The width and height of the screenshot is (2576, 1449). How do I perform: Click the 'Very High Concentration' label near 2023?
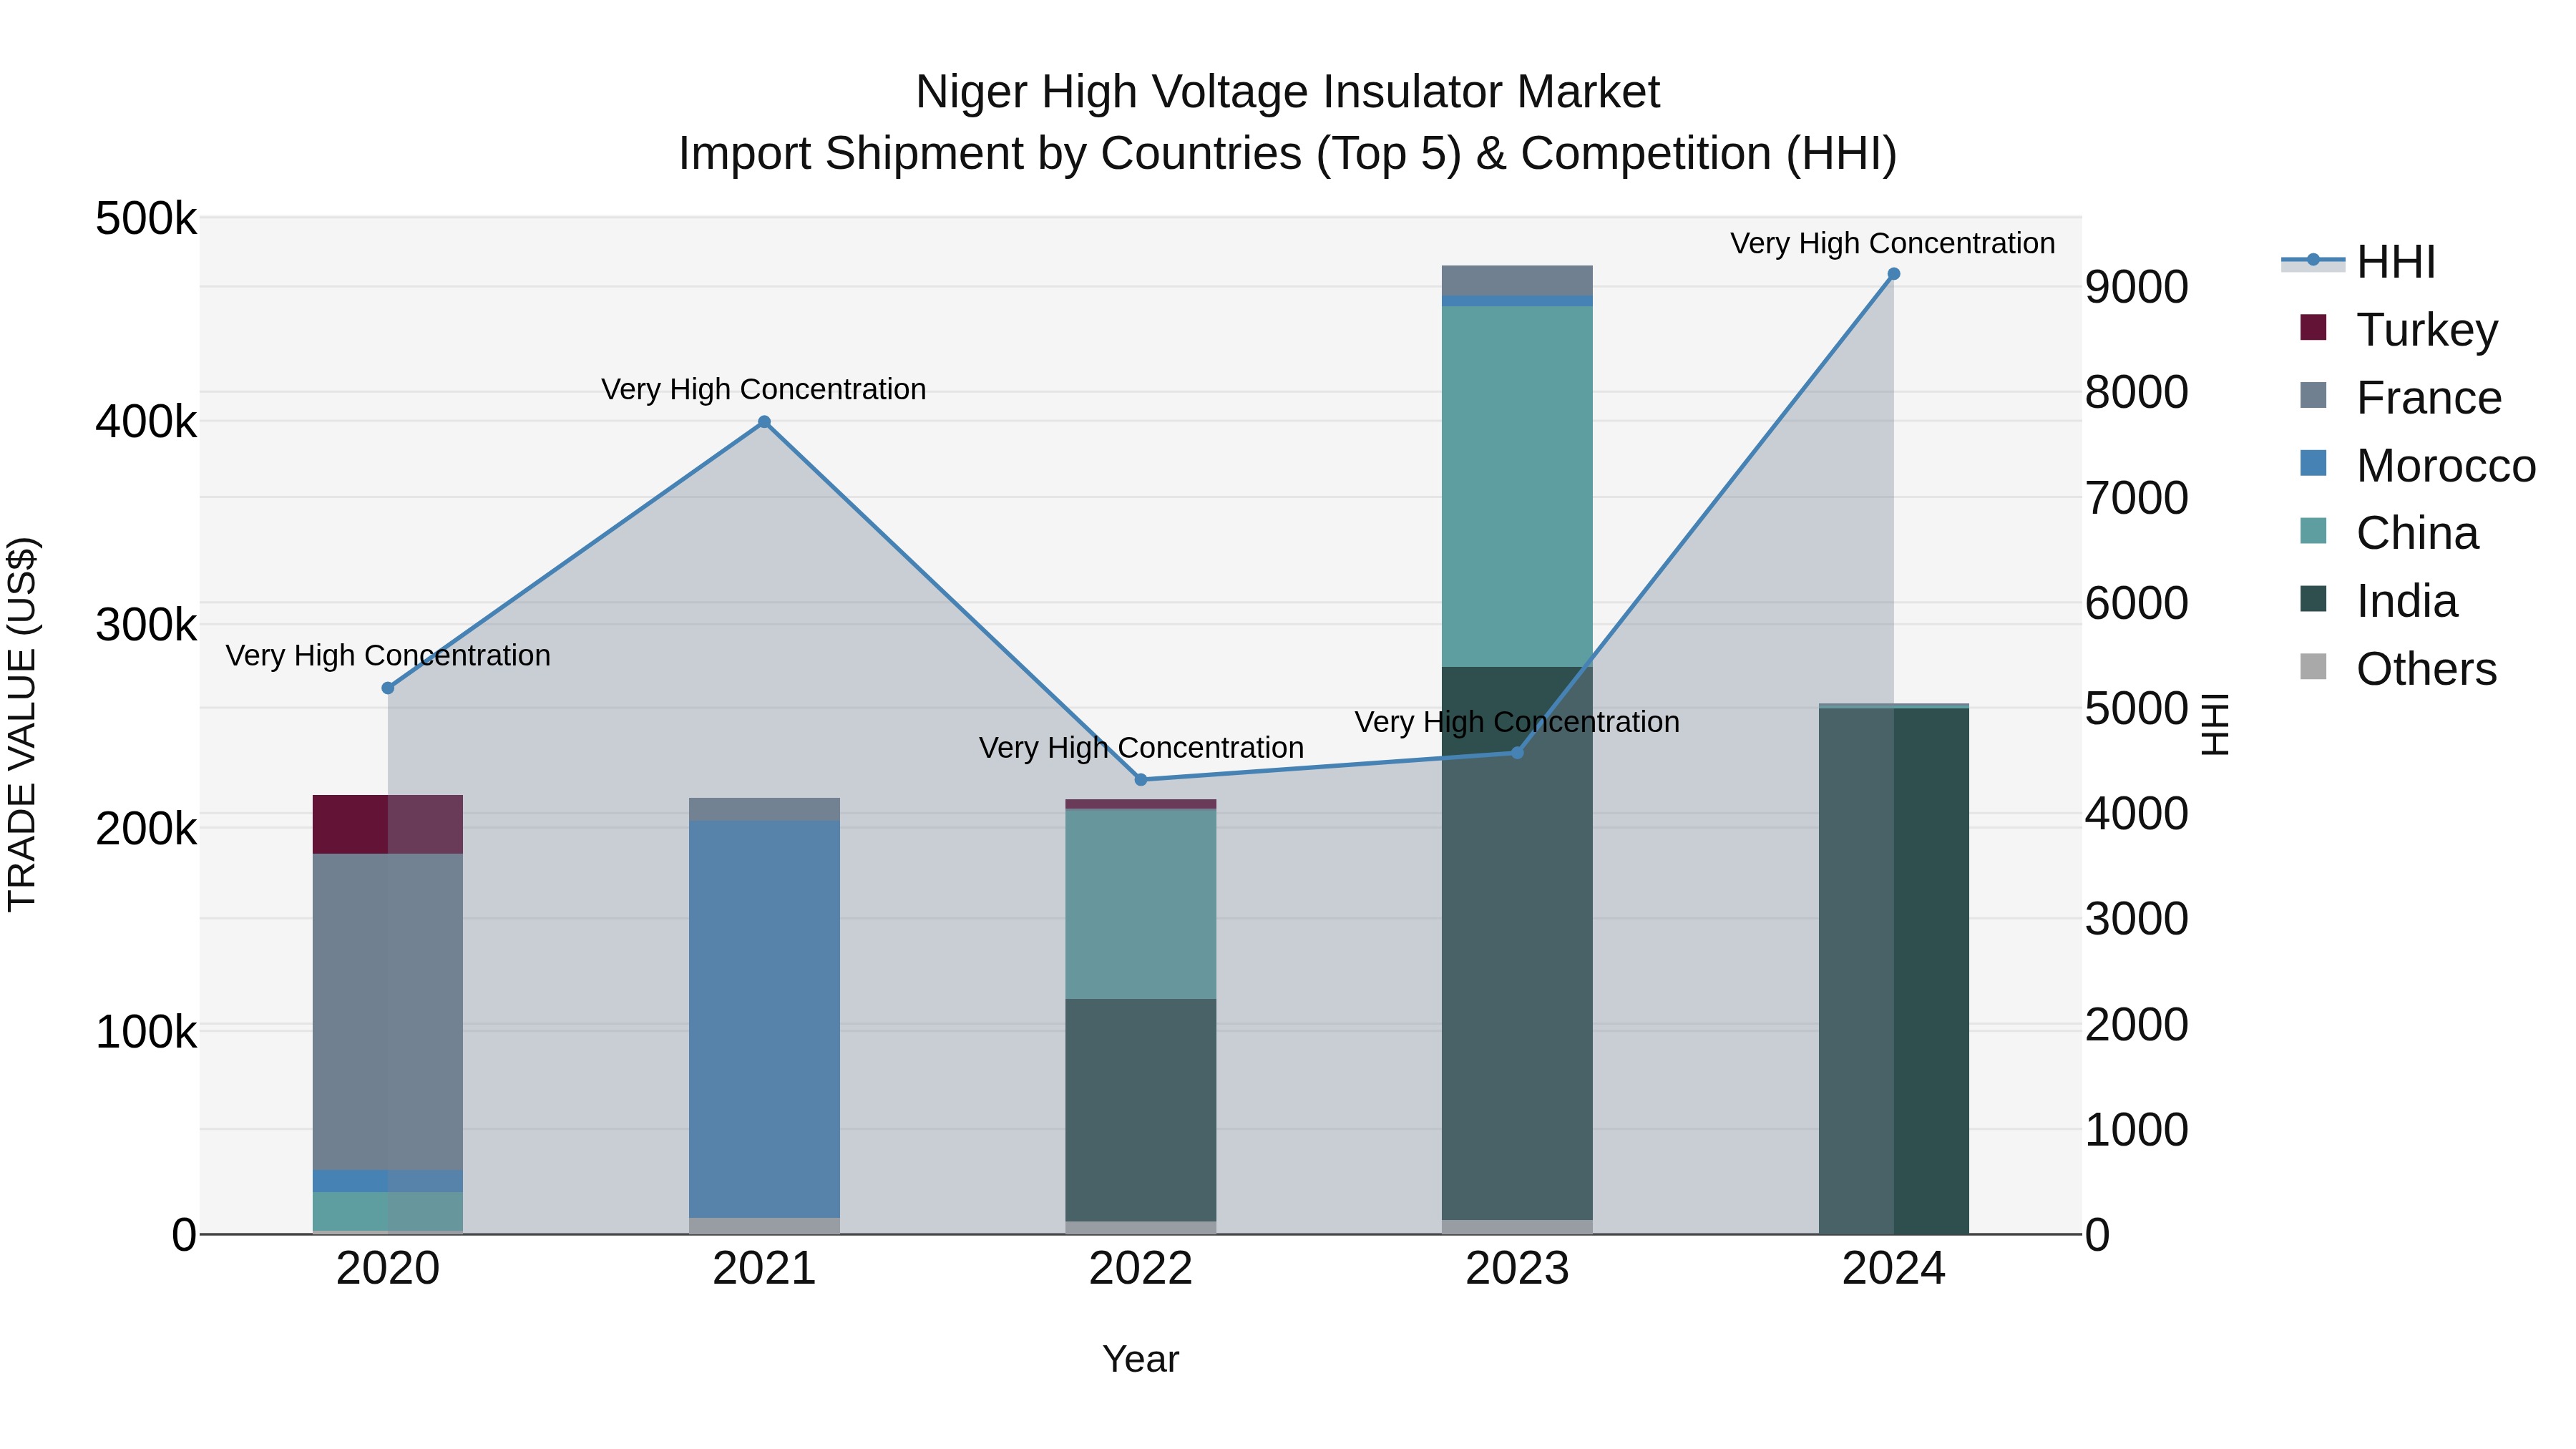[1517, 721]
